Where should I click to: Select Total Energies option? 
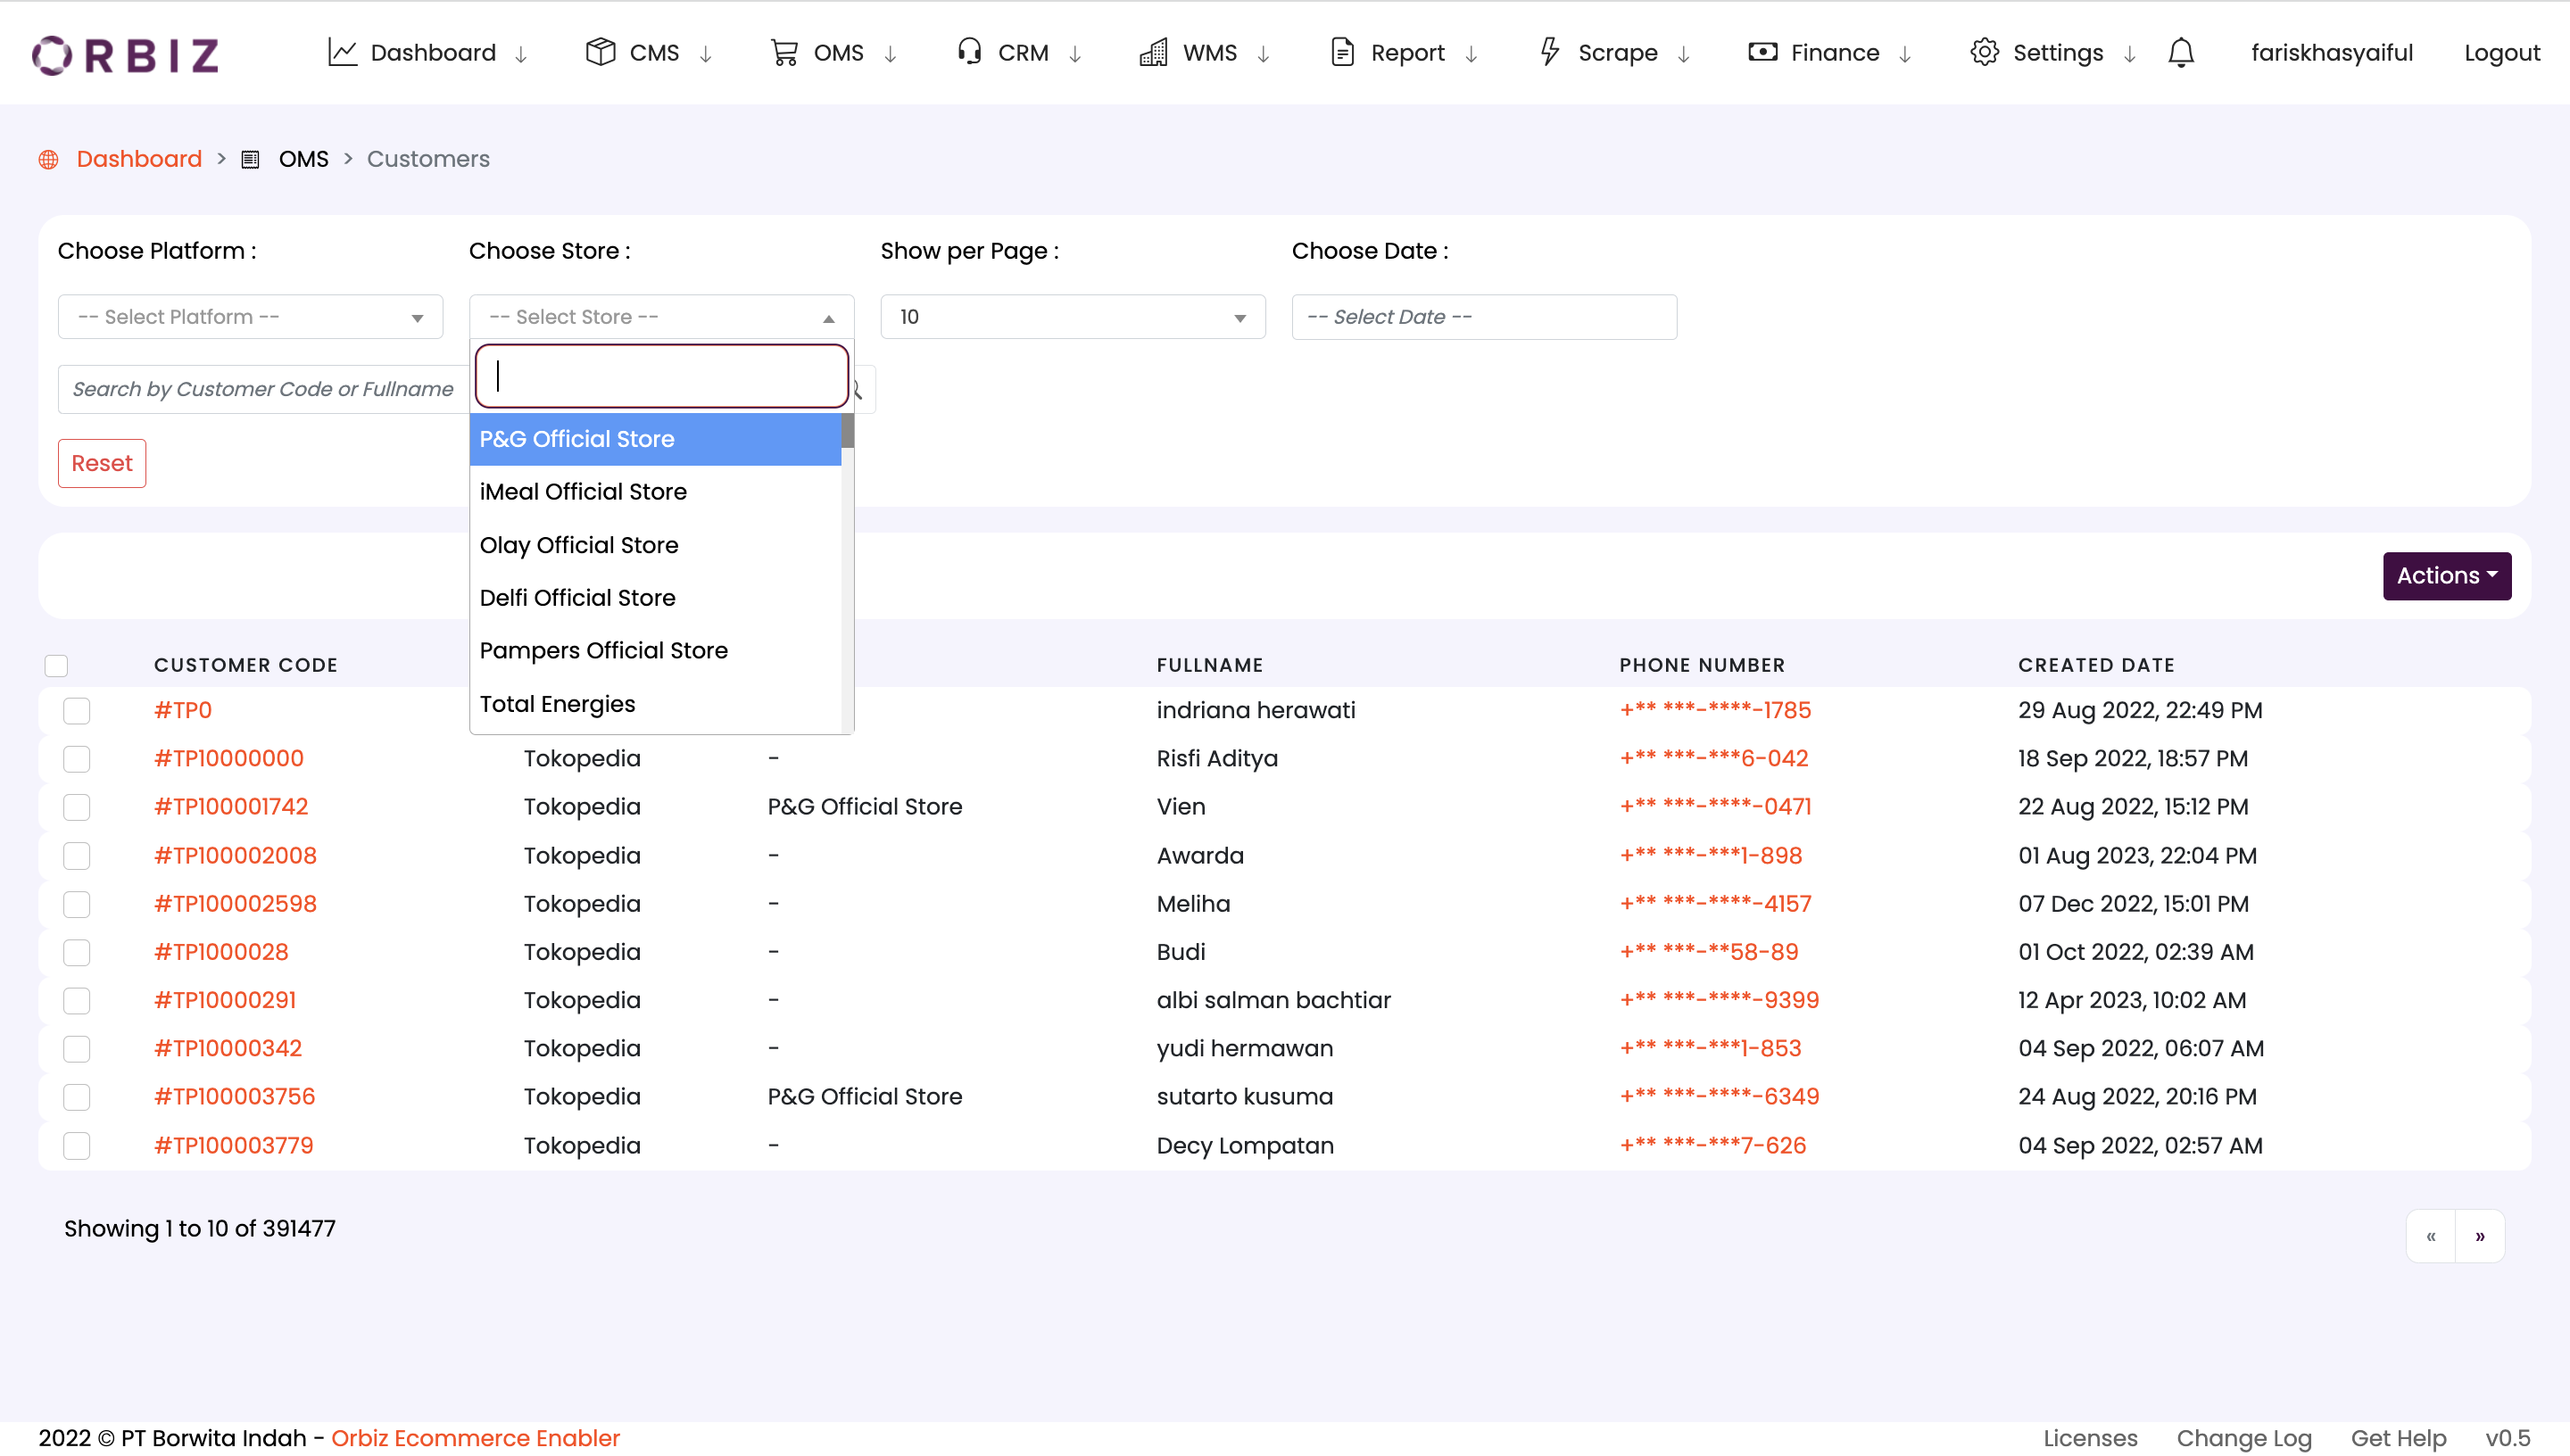pyautogui.click(x=655, y=704)
